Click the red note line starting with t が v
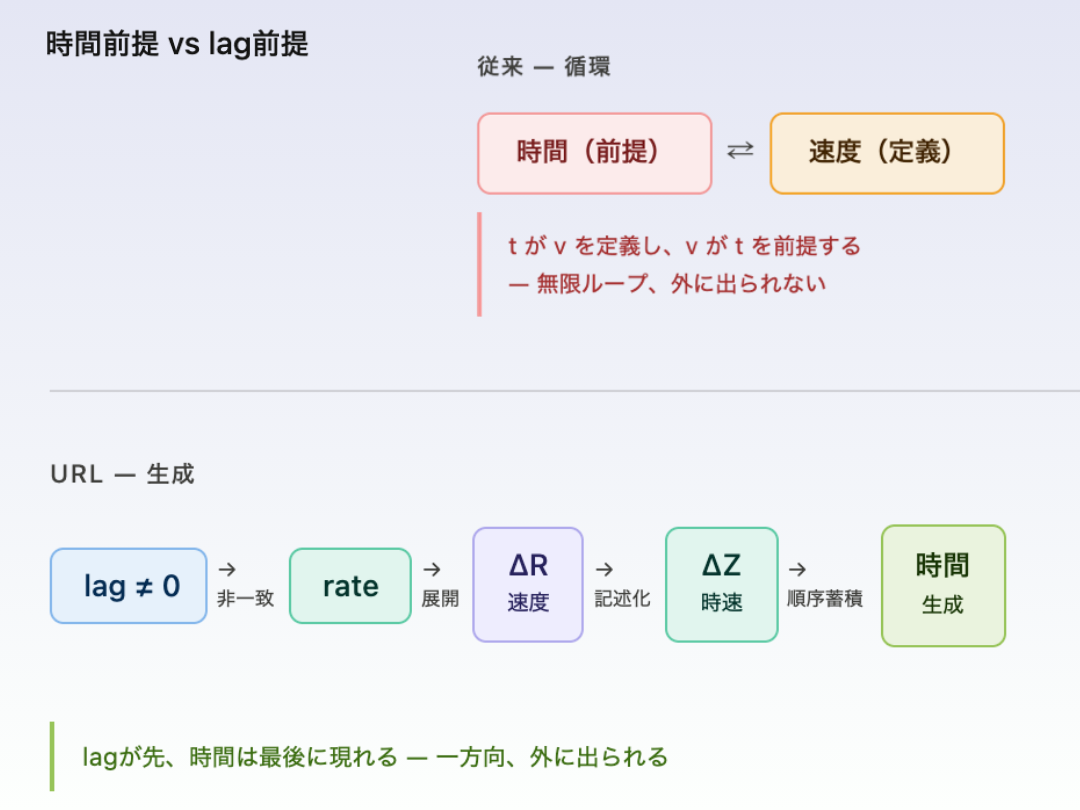 coord(684,246)
